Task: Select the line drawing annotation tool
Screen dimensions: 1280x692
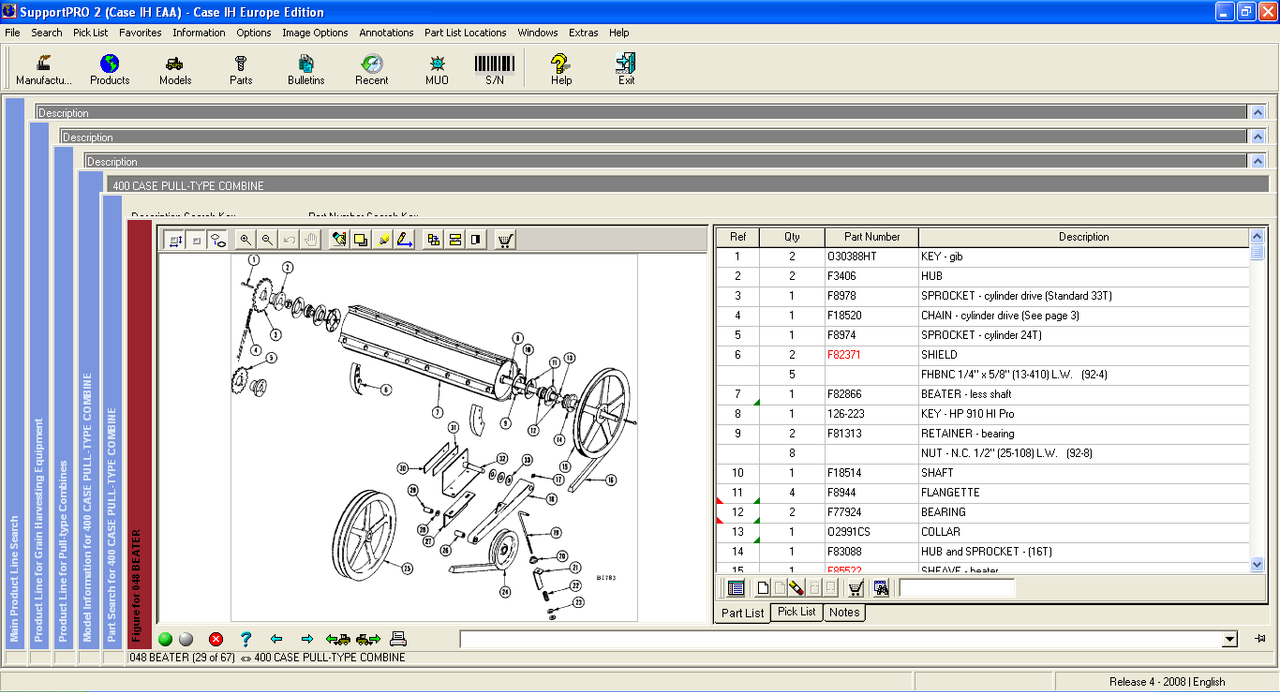Action: [x=405, y=240]
